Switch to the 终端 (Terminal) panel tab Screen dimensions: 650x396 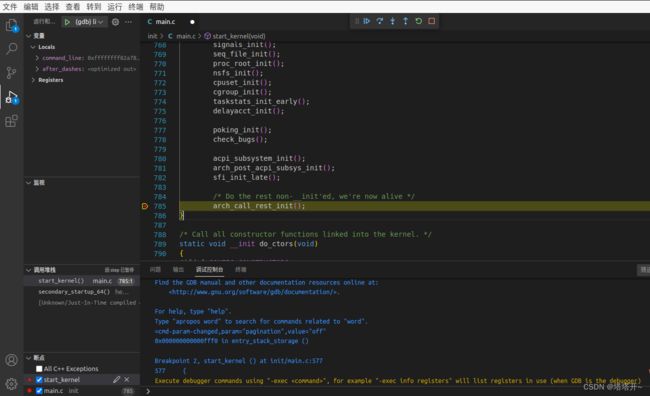click(241, 270)
